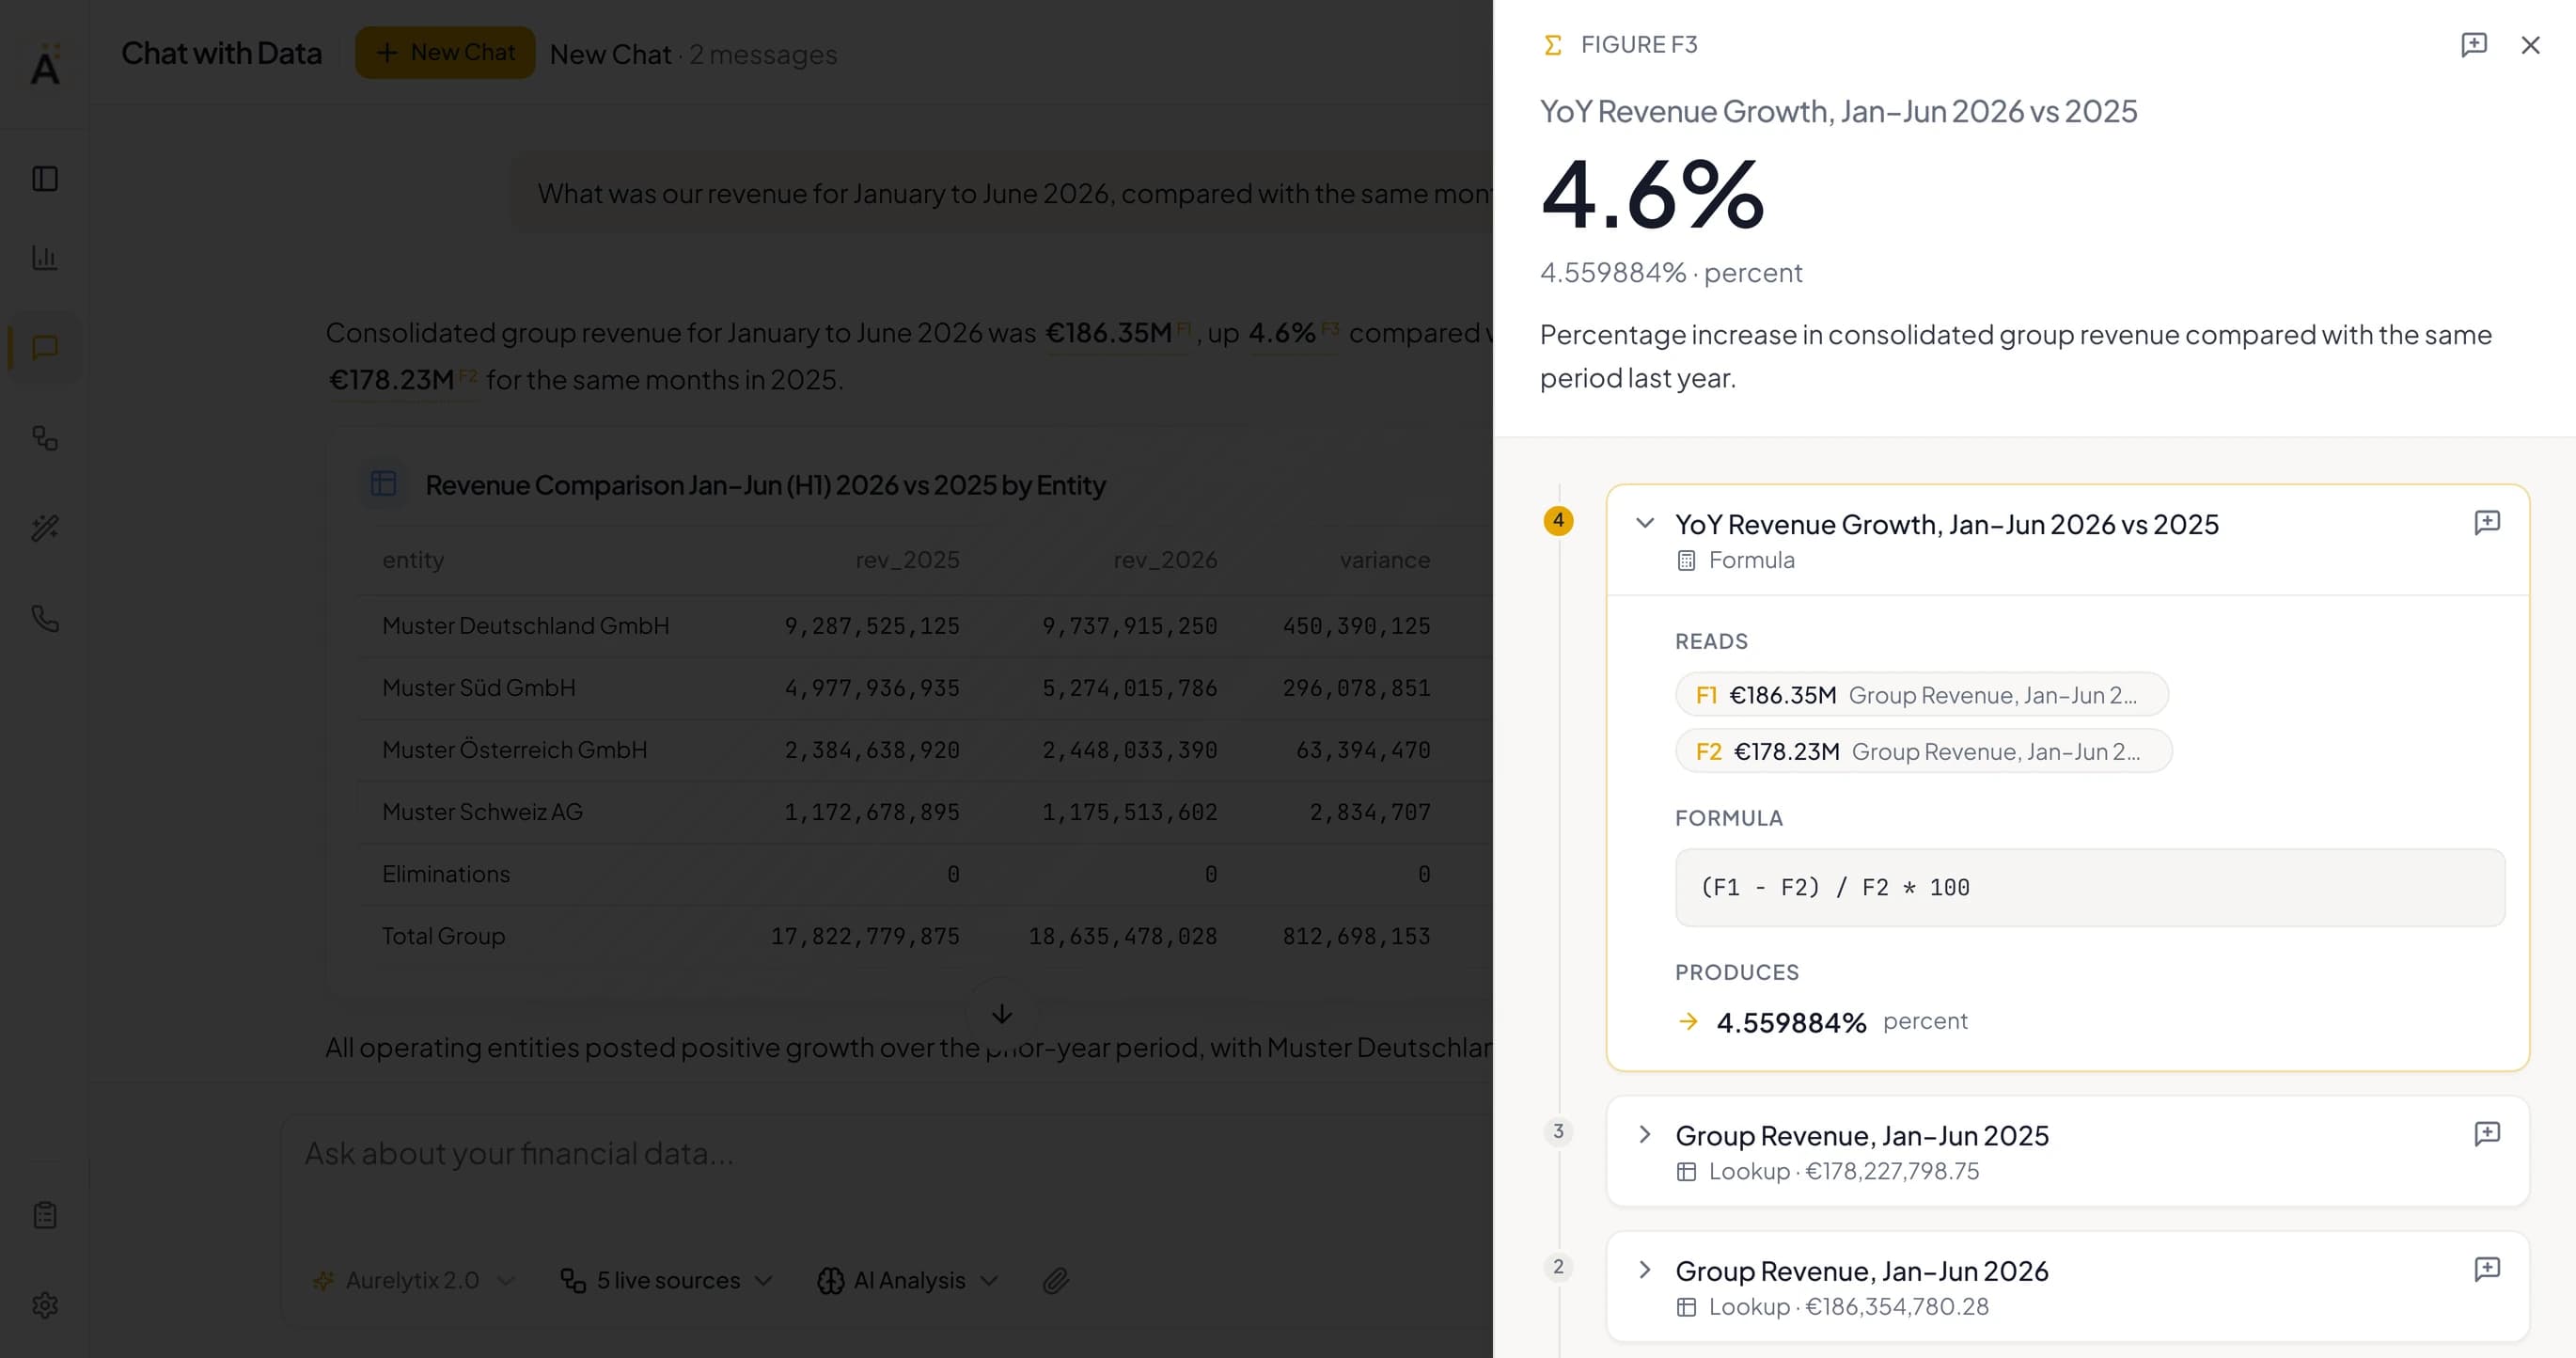The image size is (2576, 1358).
Task: Click the 4.6% figure link in answer
Action: pos(1293,332)
